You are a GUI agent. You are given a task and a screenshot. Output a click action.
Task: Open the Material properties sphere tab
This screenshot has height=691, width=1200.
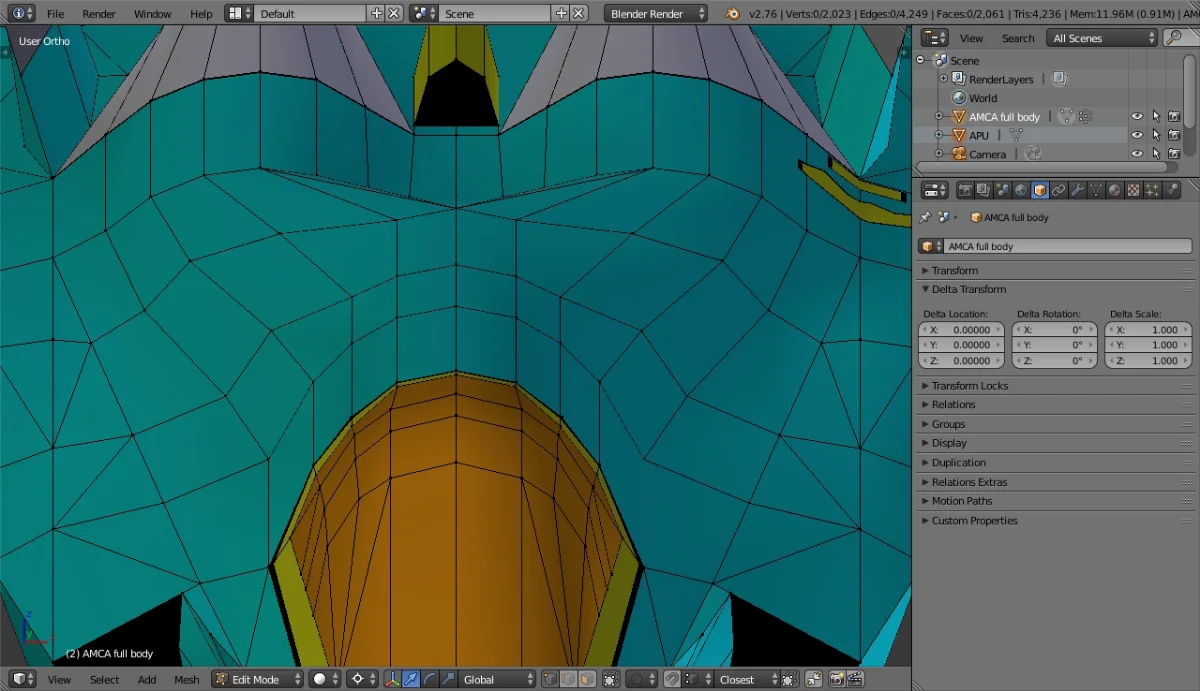click(x=1115, y=190)
